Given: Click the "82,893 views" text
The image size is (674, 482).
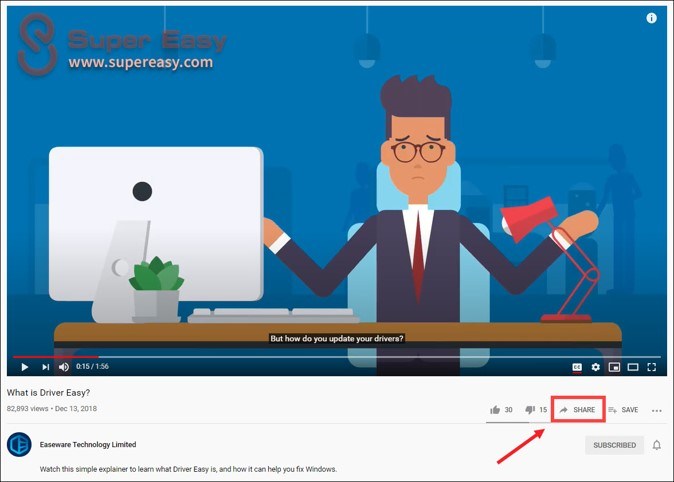Looking at the screenshot, I should tap(27, 408).
